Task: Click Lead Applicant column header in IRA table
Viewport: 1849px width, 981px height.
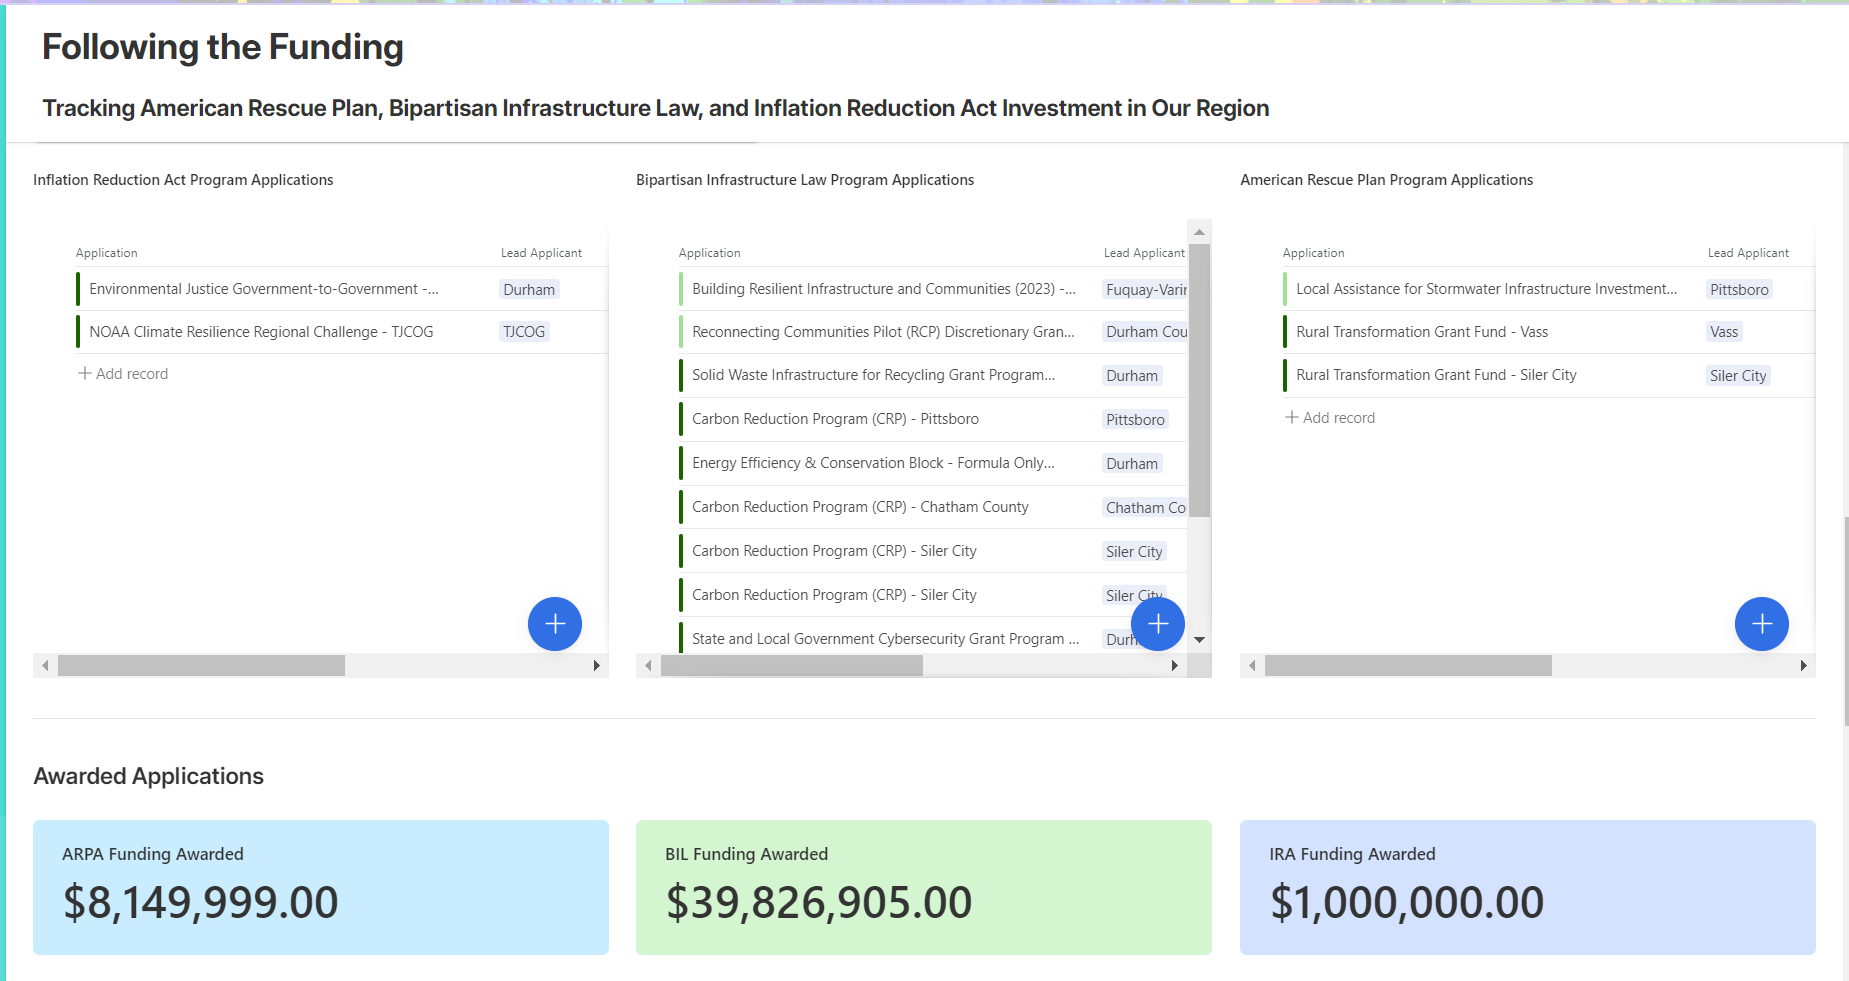Action: click(x=541, y=253)
